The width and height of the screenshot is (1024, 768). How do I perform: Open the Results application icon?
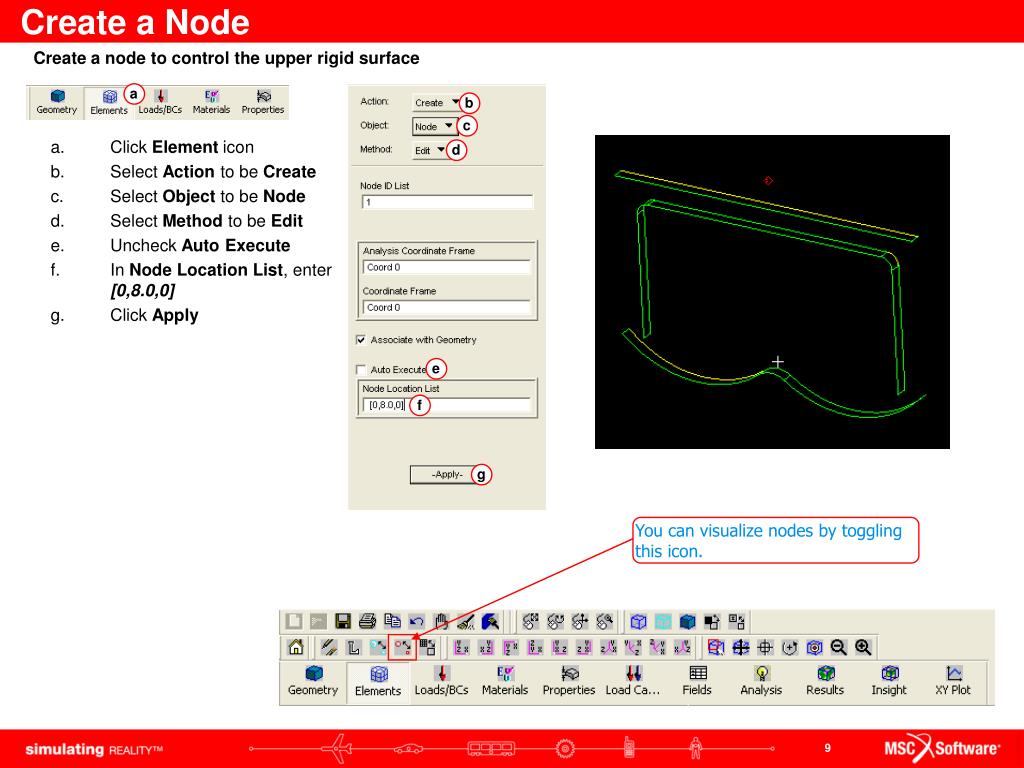825,680
